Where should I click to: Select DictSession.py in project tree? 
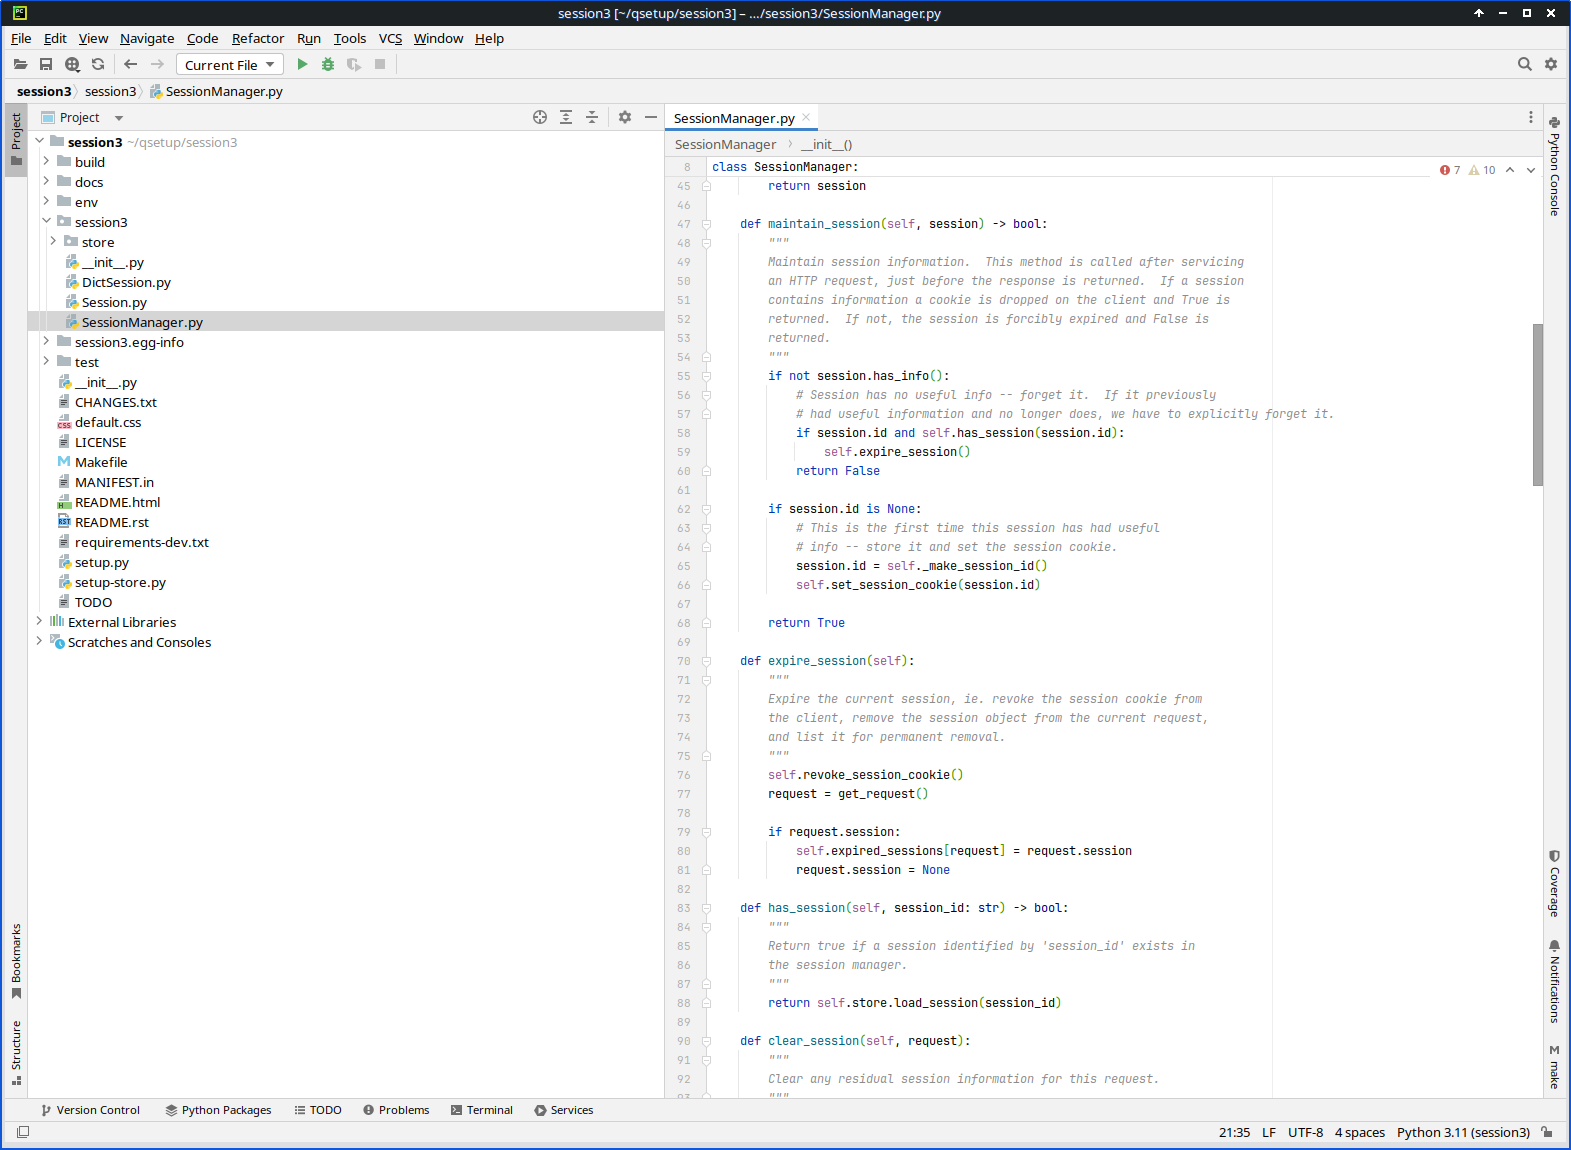tap(126, 282)
